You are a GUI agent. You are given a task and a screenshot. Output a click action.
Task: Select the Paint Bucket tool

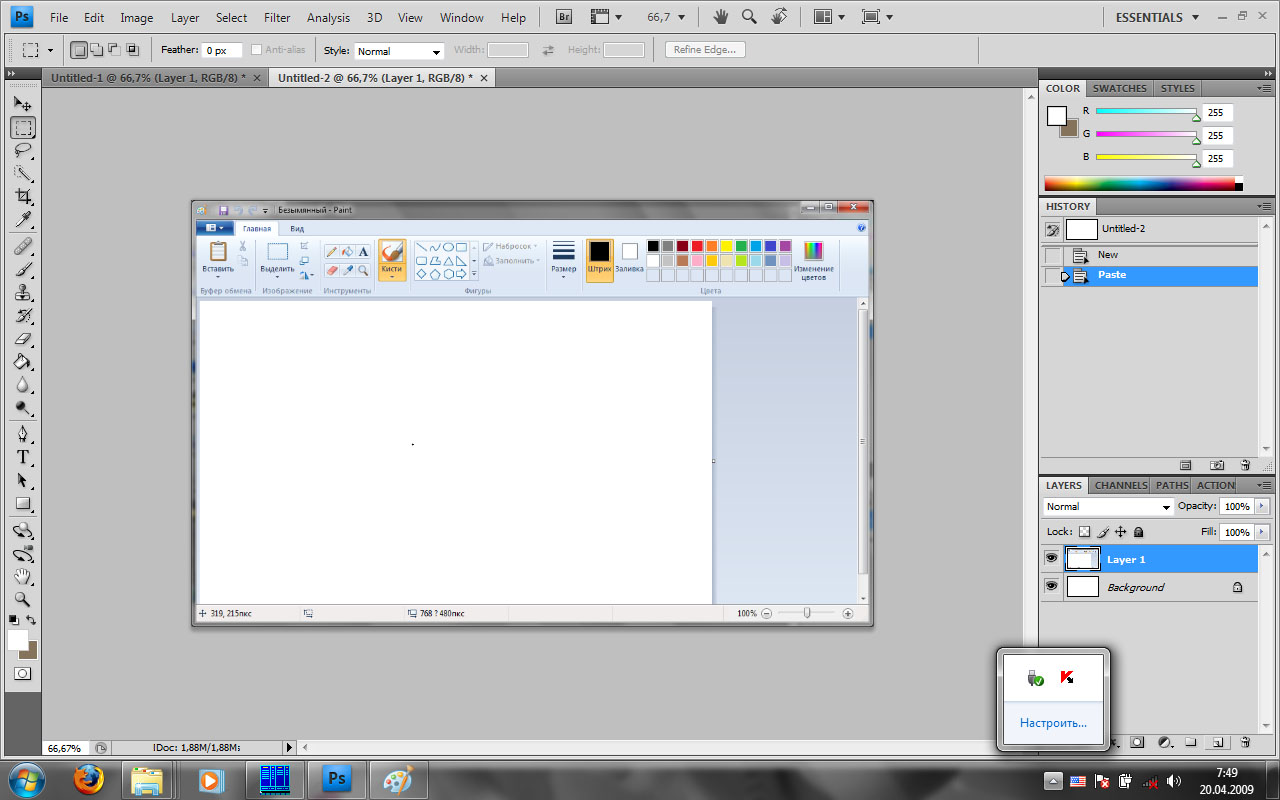click(23, 362)
